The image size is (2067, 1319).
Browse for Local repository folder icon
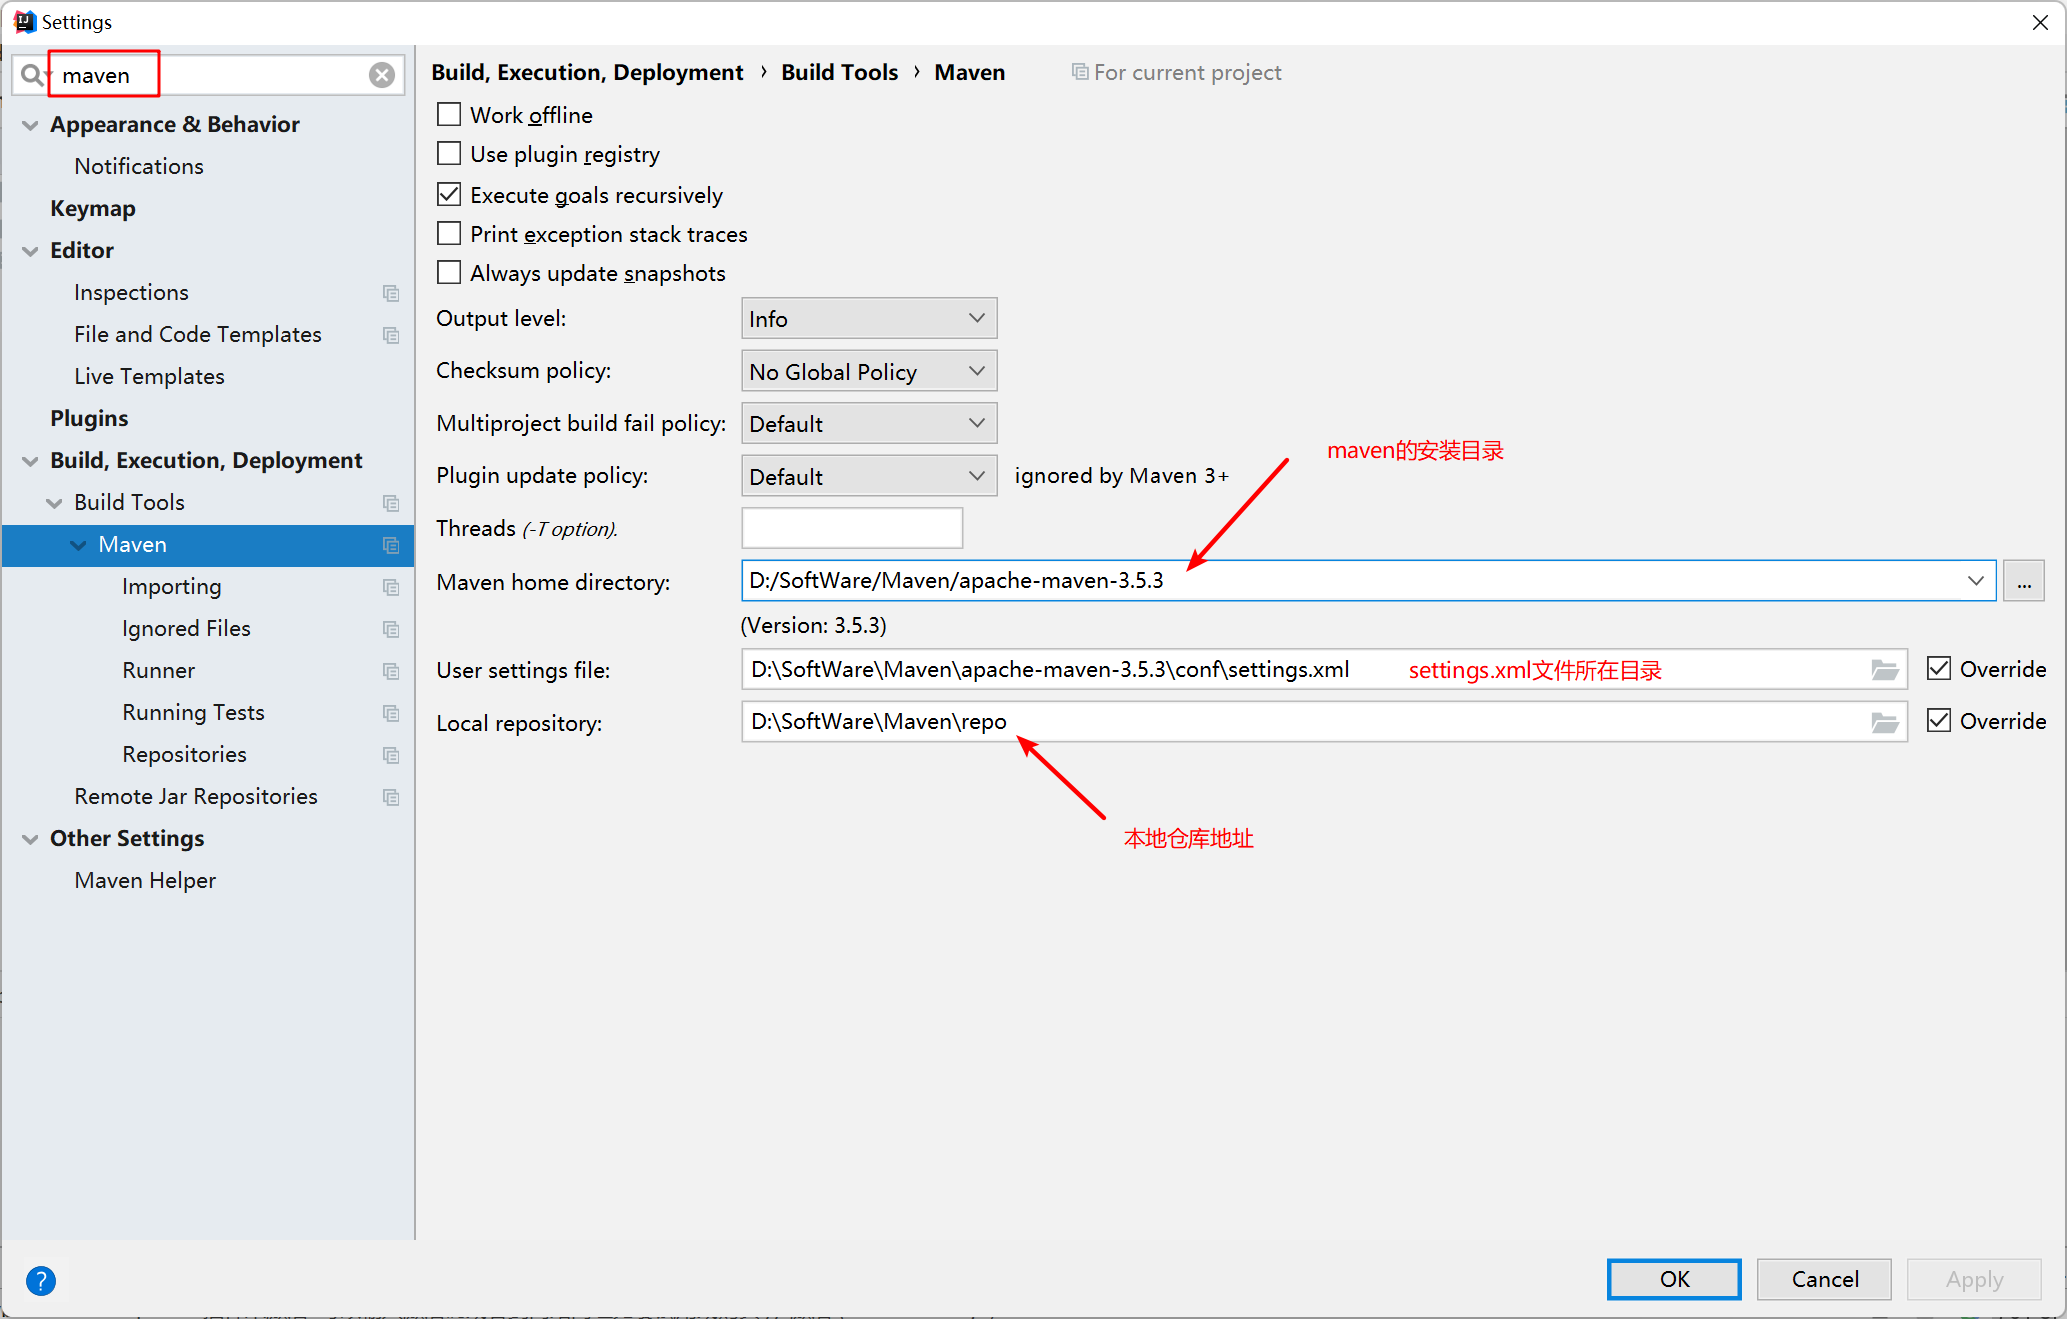1884,722
